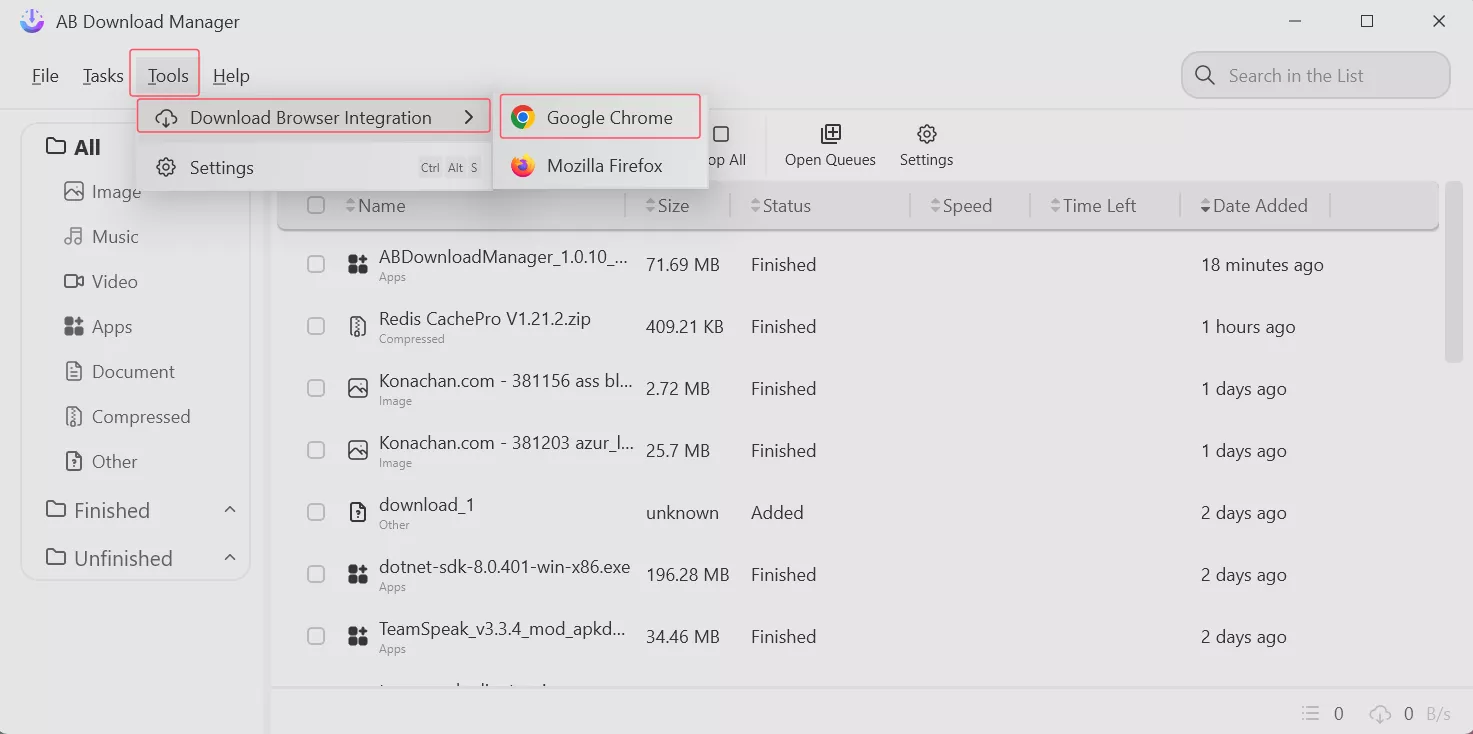The image size is (1473, 734).
Task: Click the Compressed category zip icon
Action: coord(73,417)
